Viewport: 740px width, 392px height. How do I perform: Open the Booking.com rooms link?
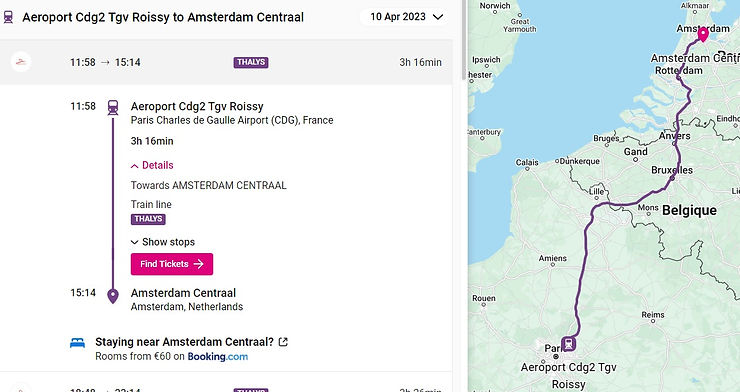pyautogui.click(x=218, y=357)
